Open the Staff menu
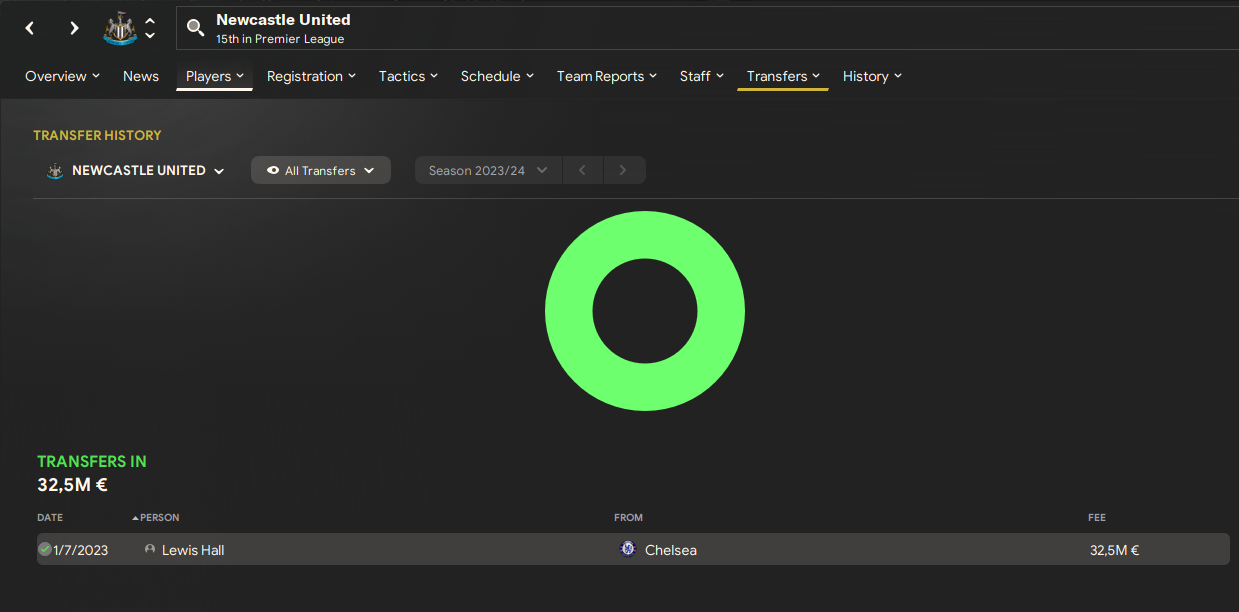 [x=701, y=76]
